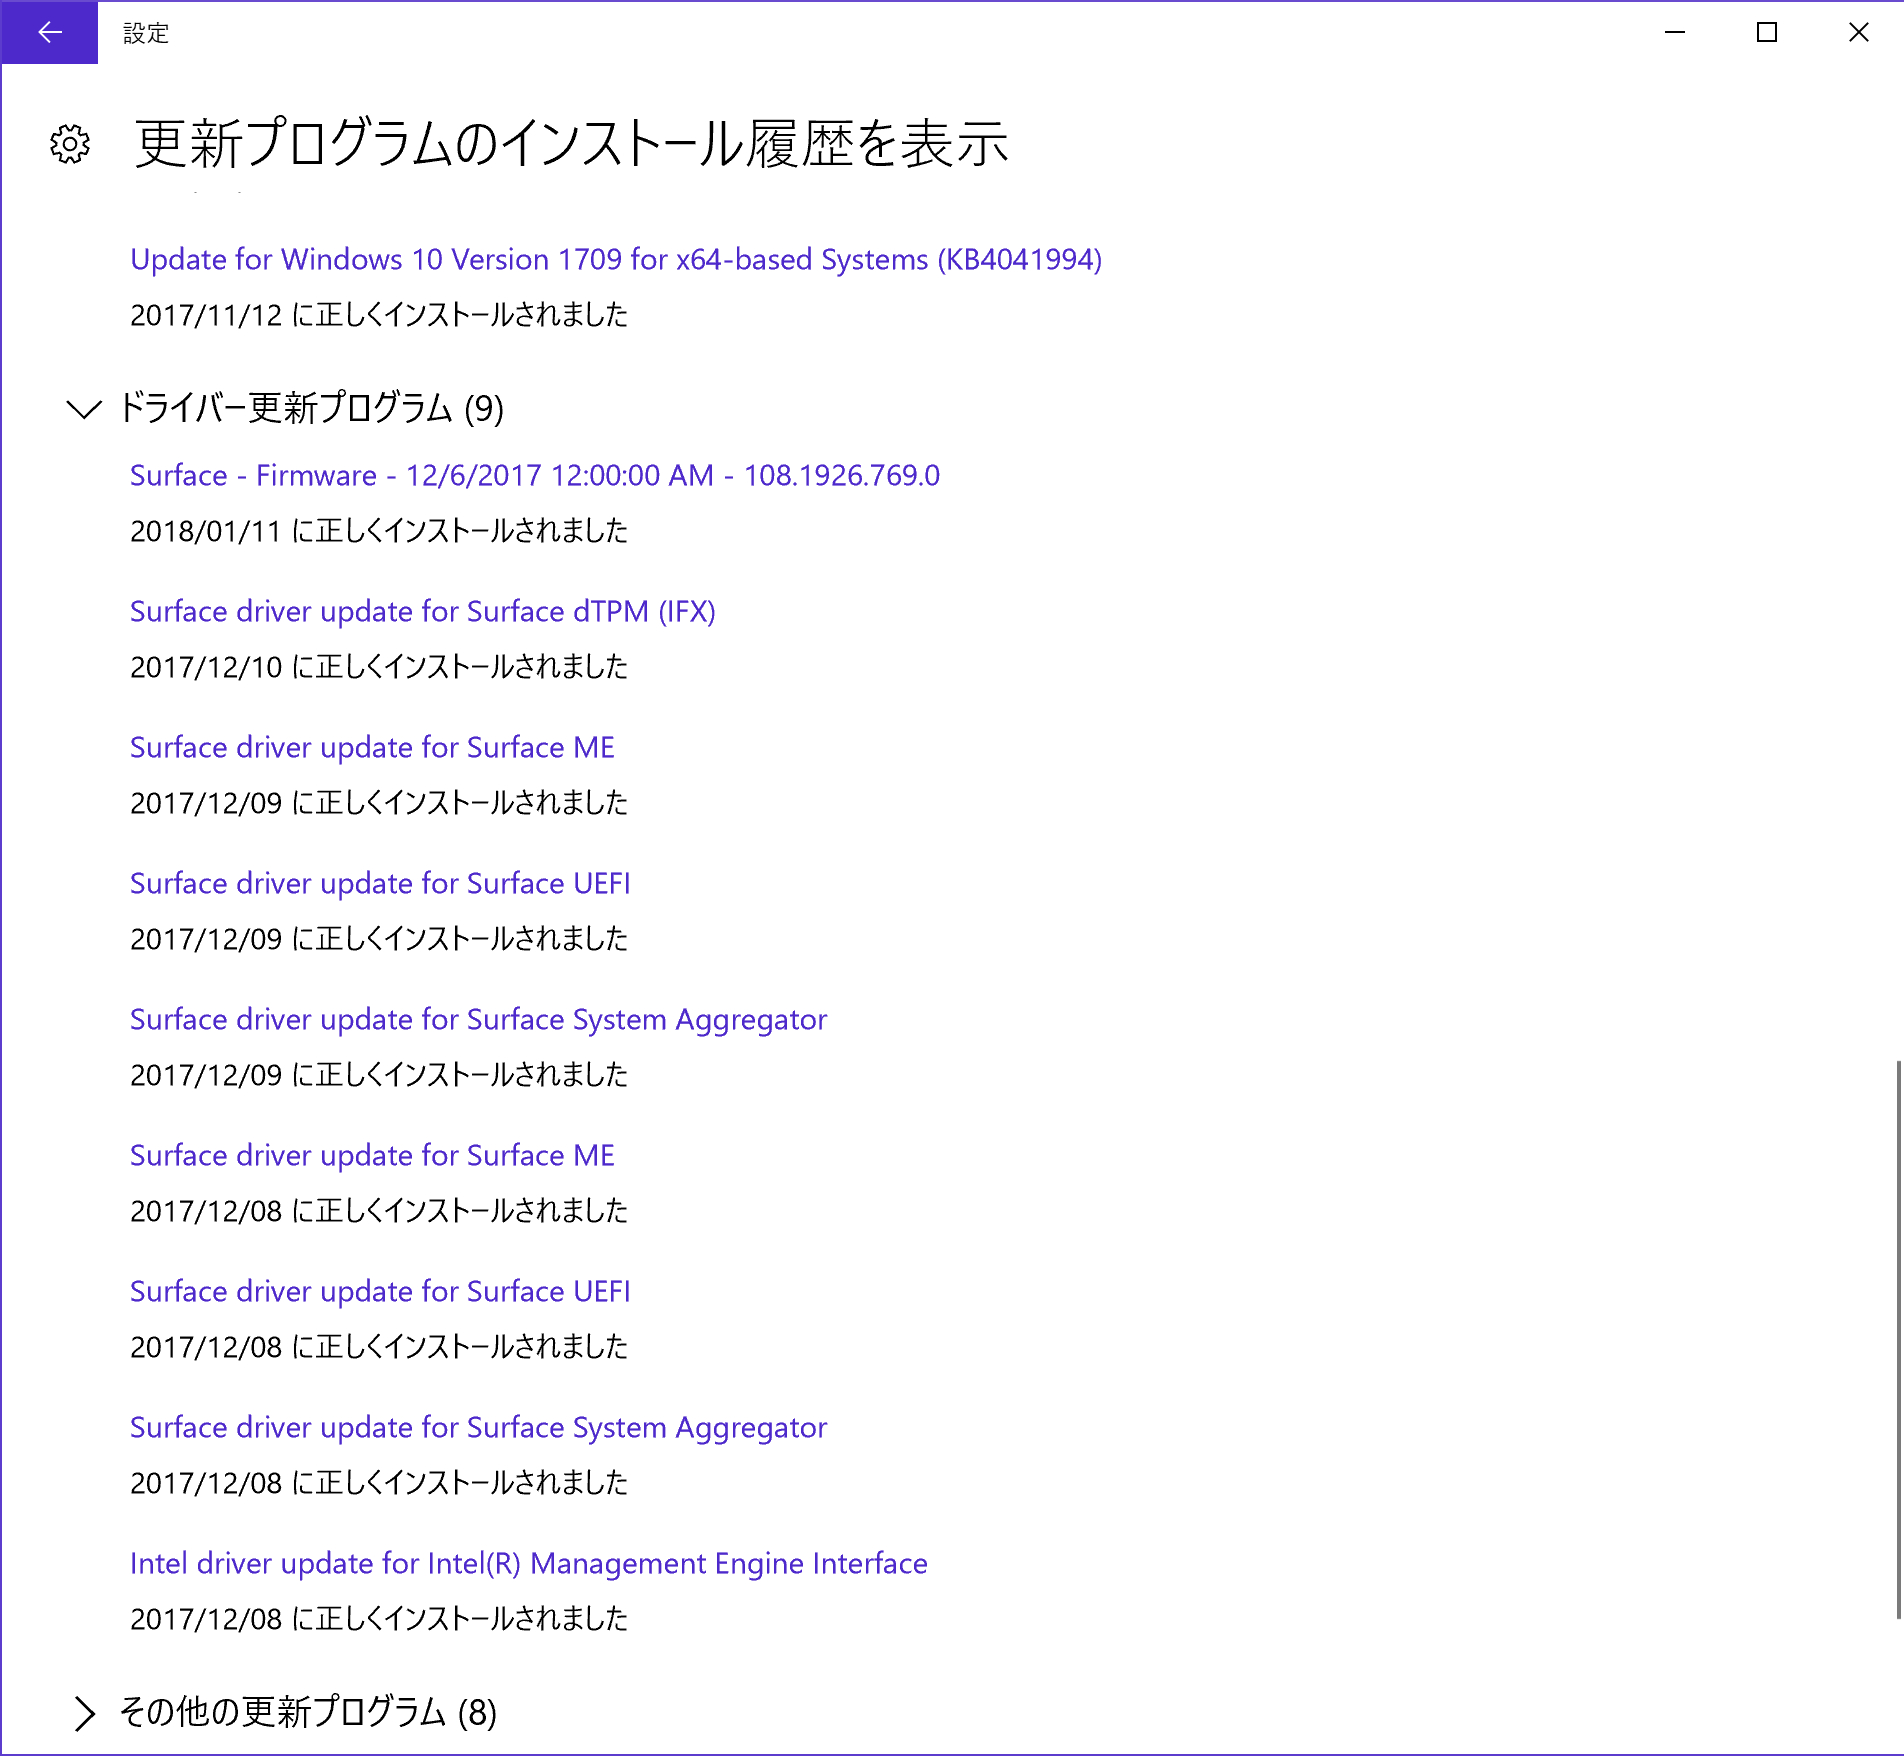Maximize the 設定 window
1904x1756 pixels.
point(1767,33)
